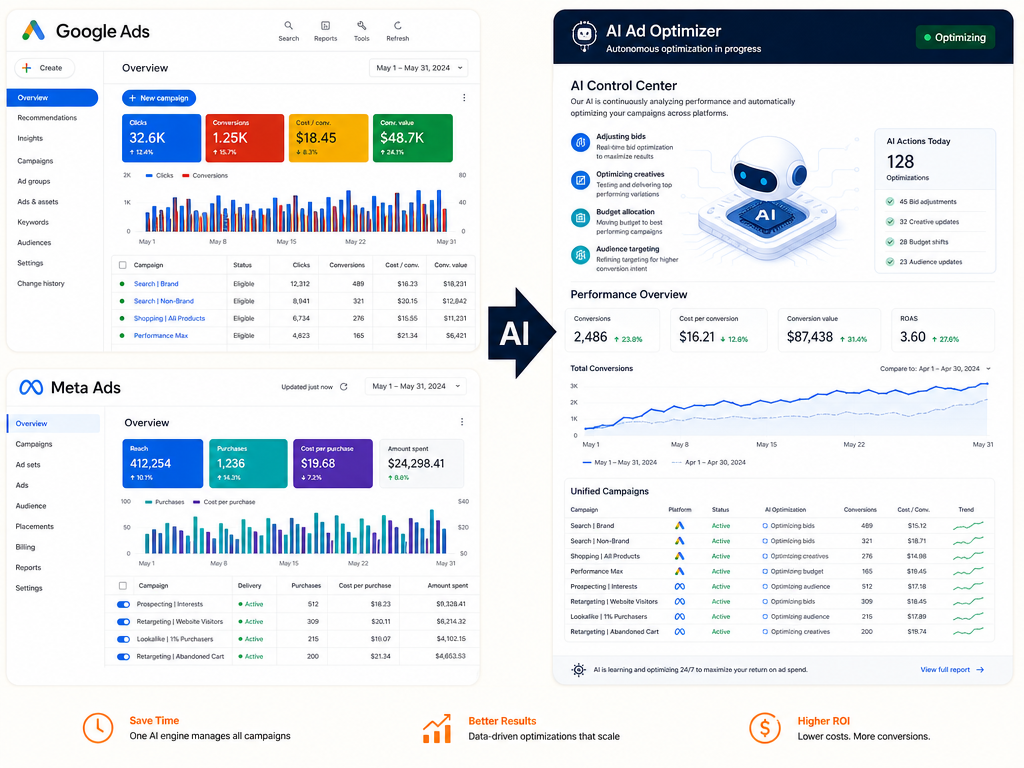
Task: Click the Purchases 1,236 metric card
Action: pyautogui.click(x=248, y=463)
